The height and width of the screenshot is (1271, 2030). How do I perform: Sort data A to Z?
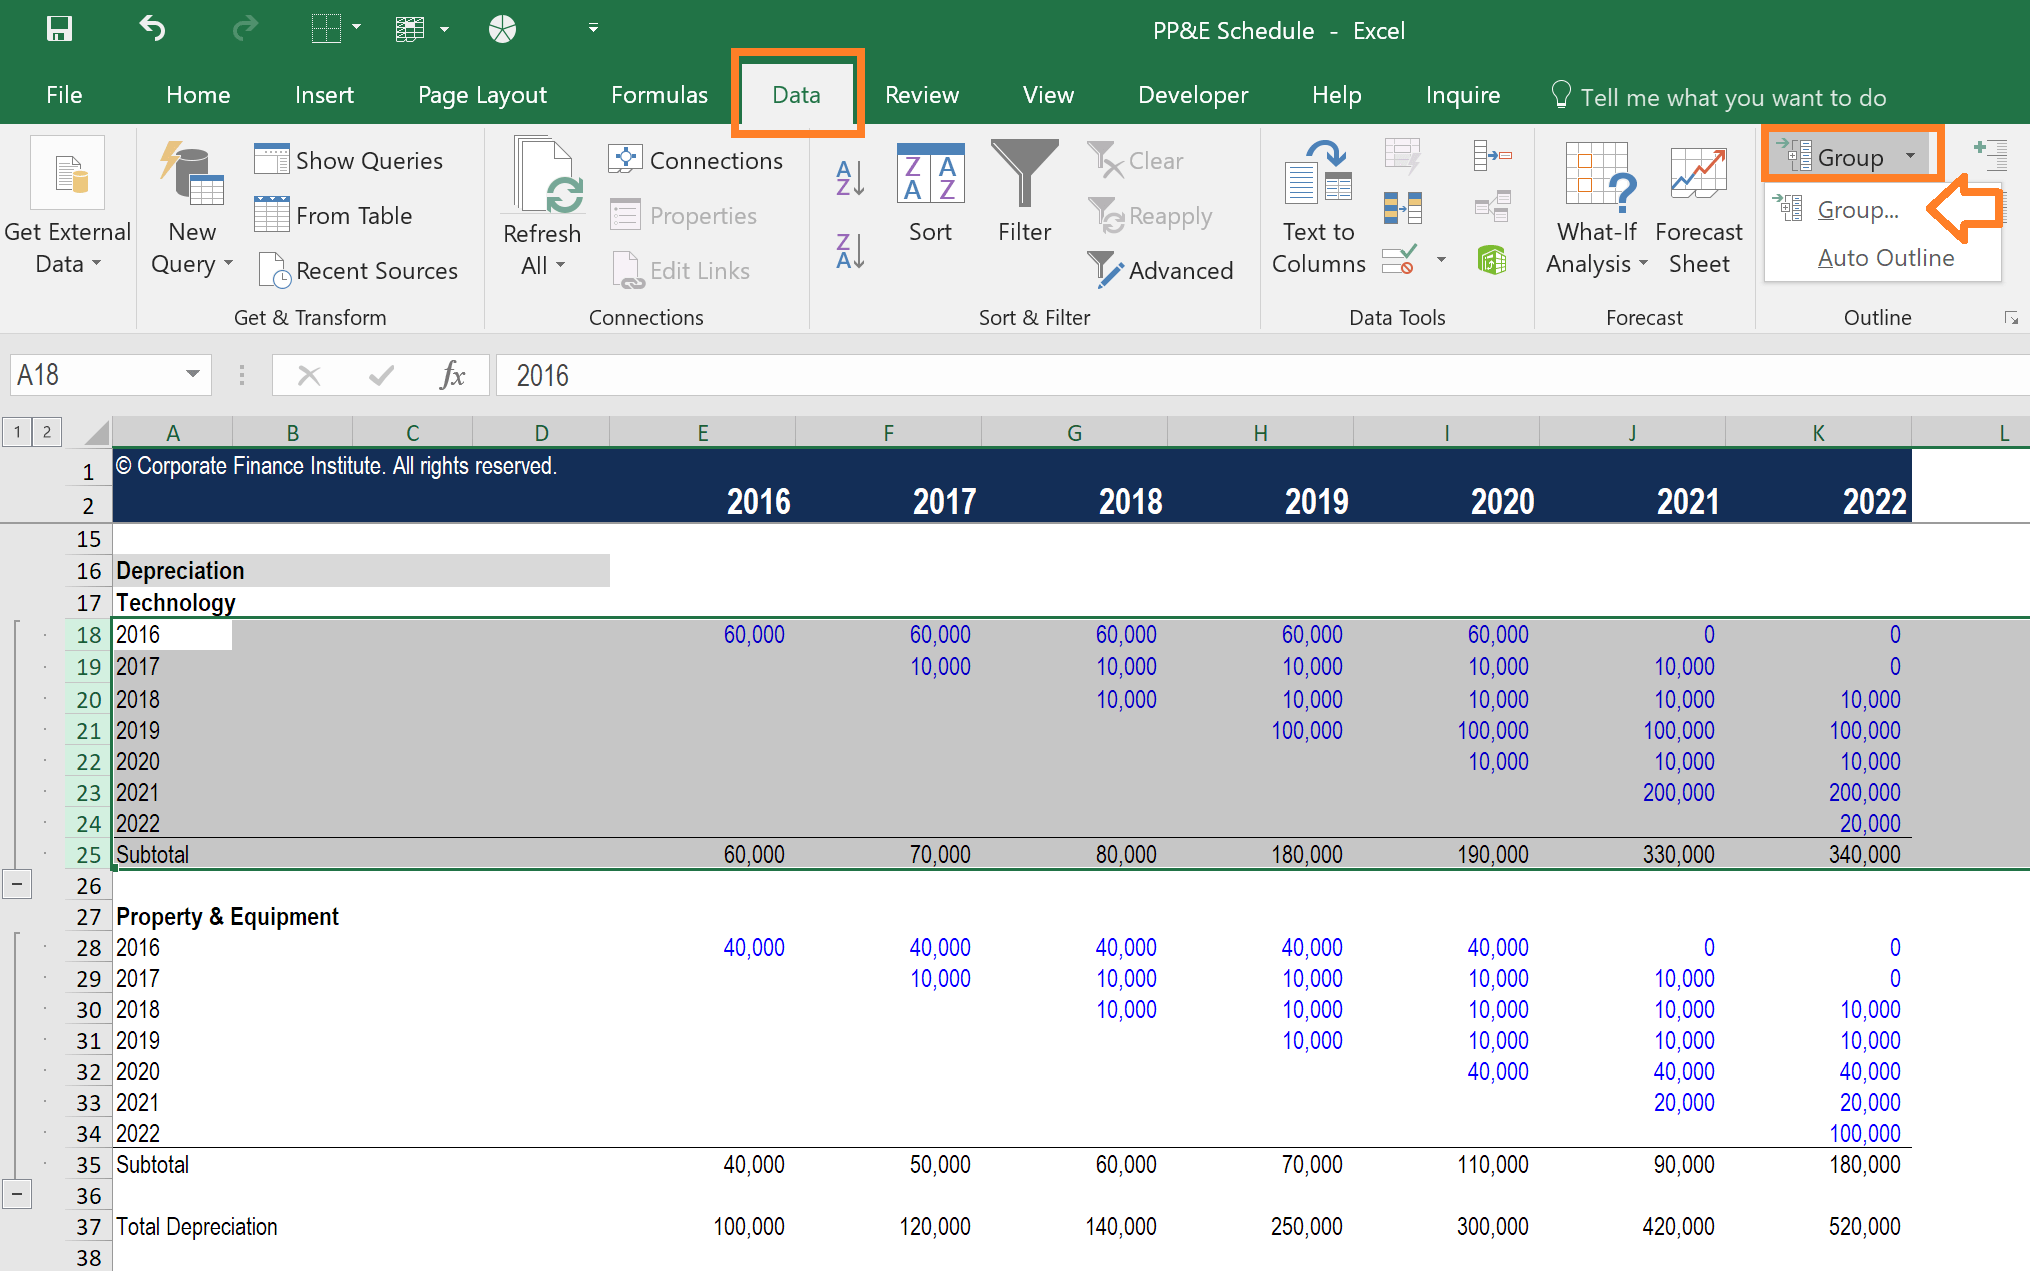848,177
